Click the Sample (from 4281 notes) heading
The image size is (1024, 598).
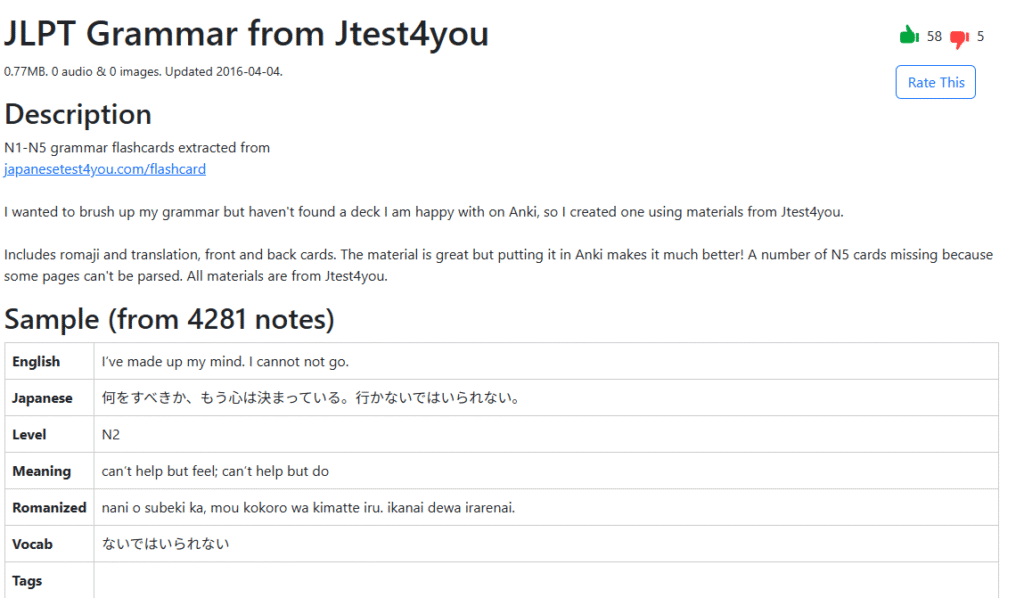click(169, 319)
